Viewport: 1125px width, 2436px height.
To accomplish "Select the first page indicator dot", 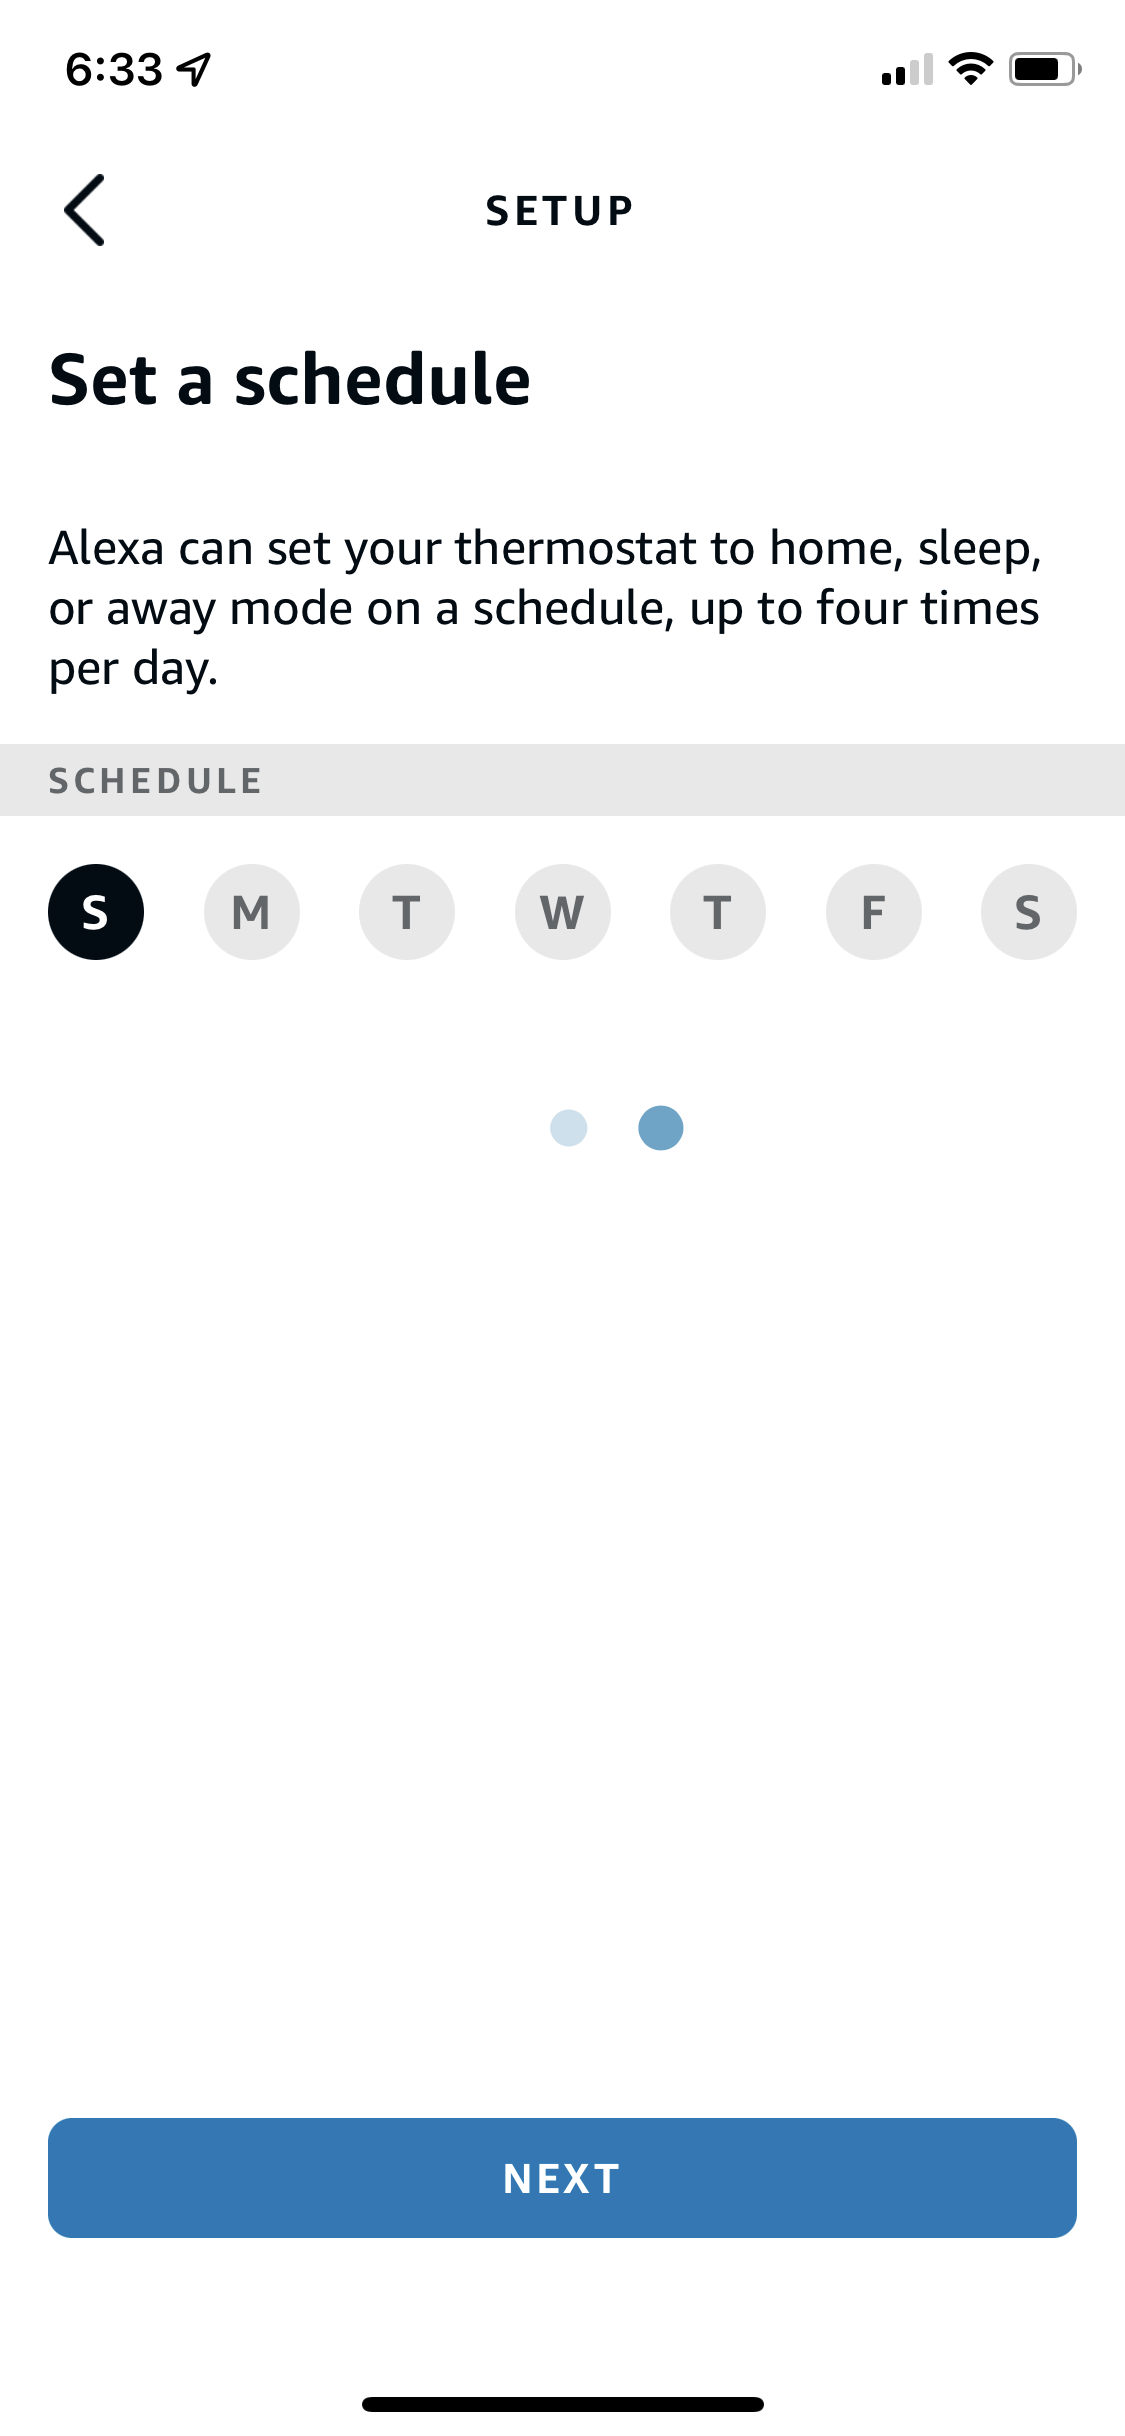I will (569, 1128).
